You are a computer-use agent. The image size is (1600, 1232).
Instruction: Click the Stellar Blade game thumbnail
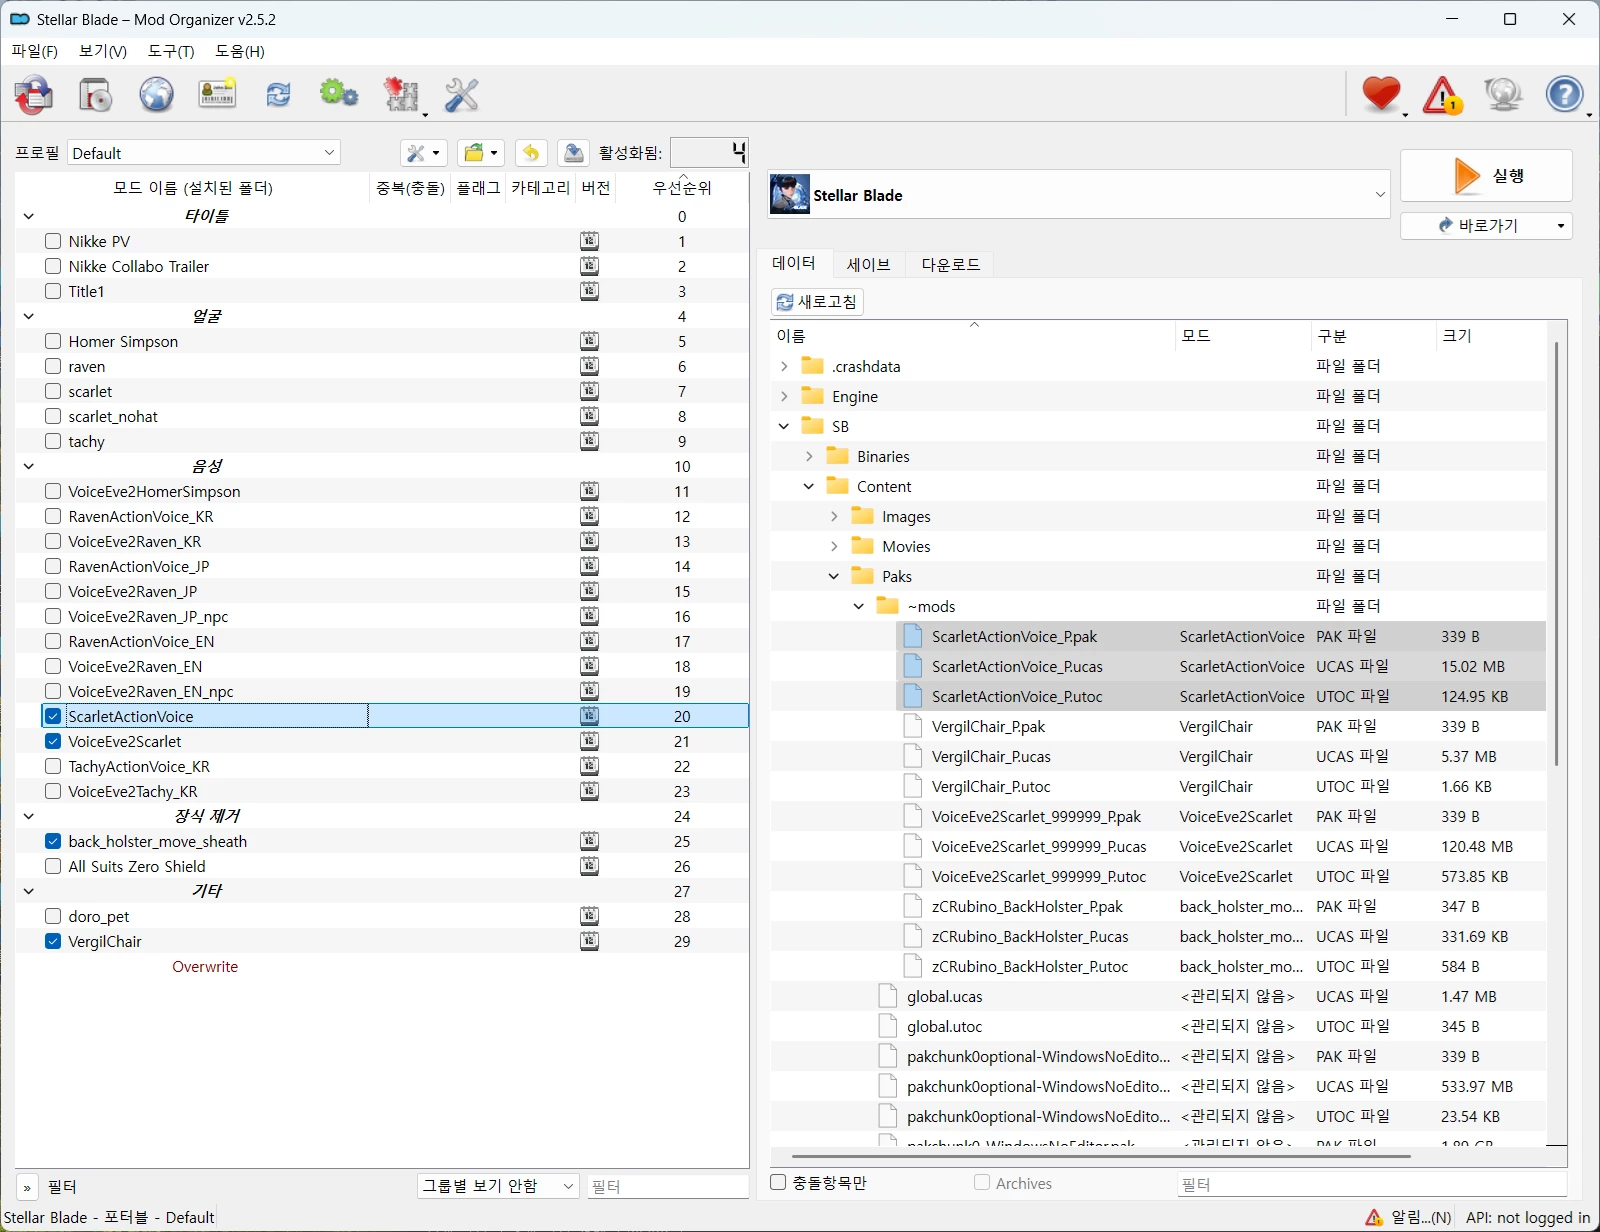point(790,195)
